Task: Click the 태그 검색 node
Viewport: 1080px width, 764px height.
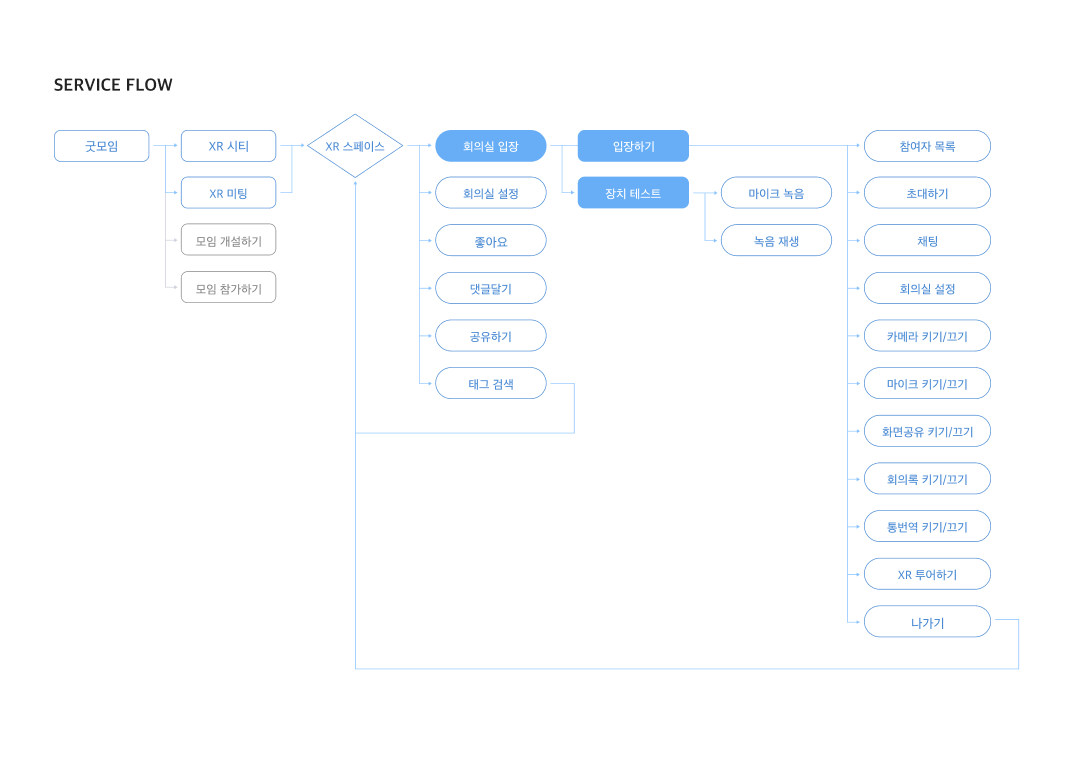Action: [490, 383]
